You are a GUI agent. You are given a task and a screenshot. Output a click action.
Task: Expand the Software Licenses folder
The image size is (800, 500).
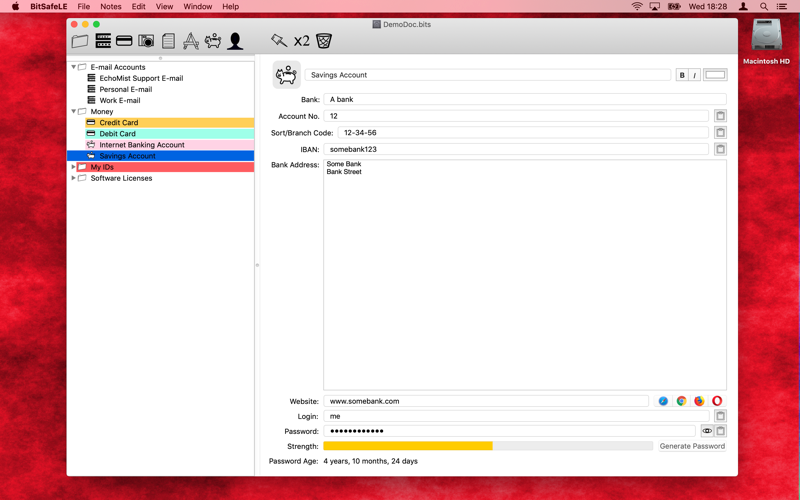(73, 178)
